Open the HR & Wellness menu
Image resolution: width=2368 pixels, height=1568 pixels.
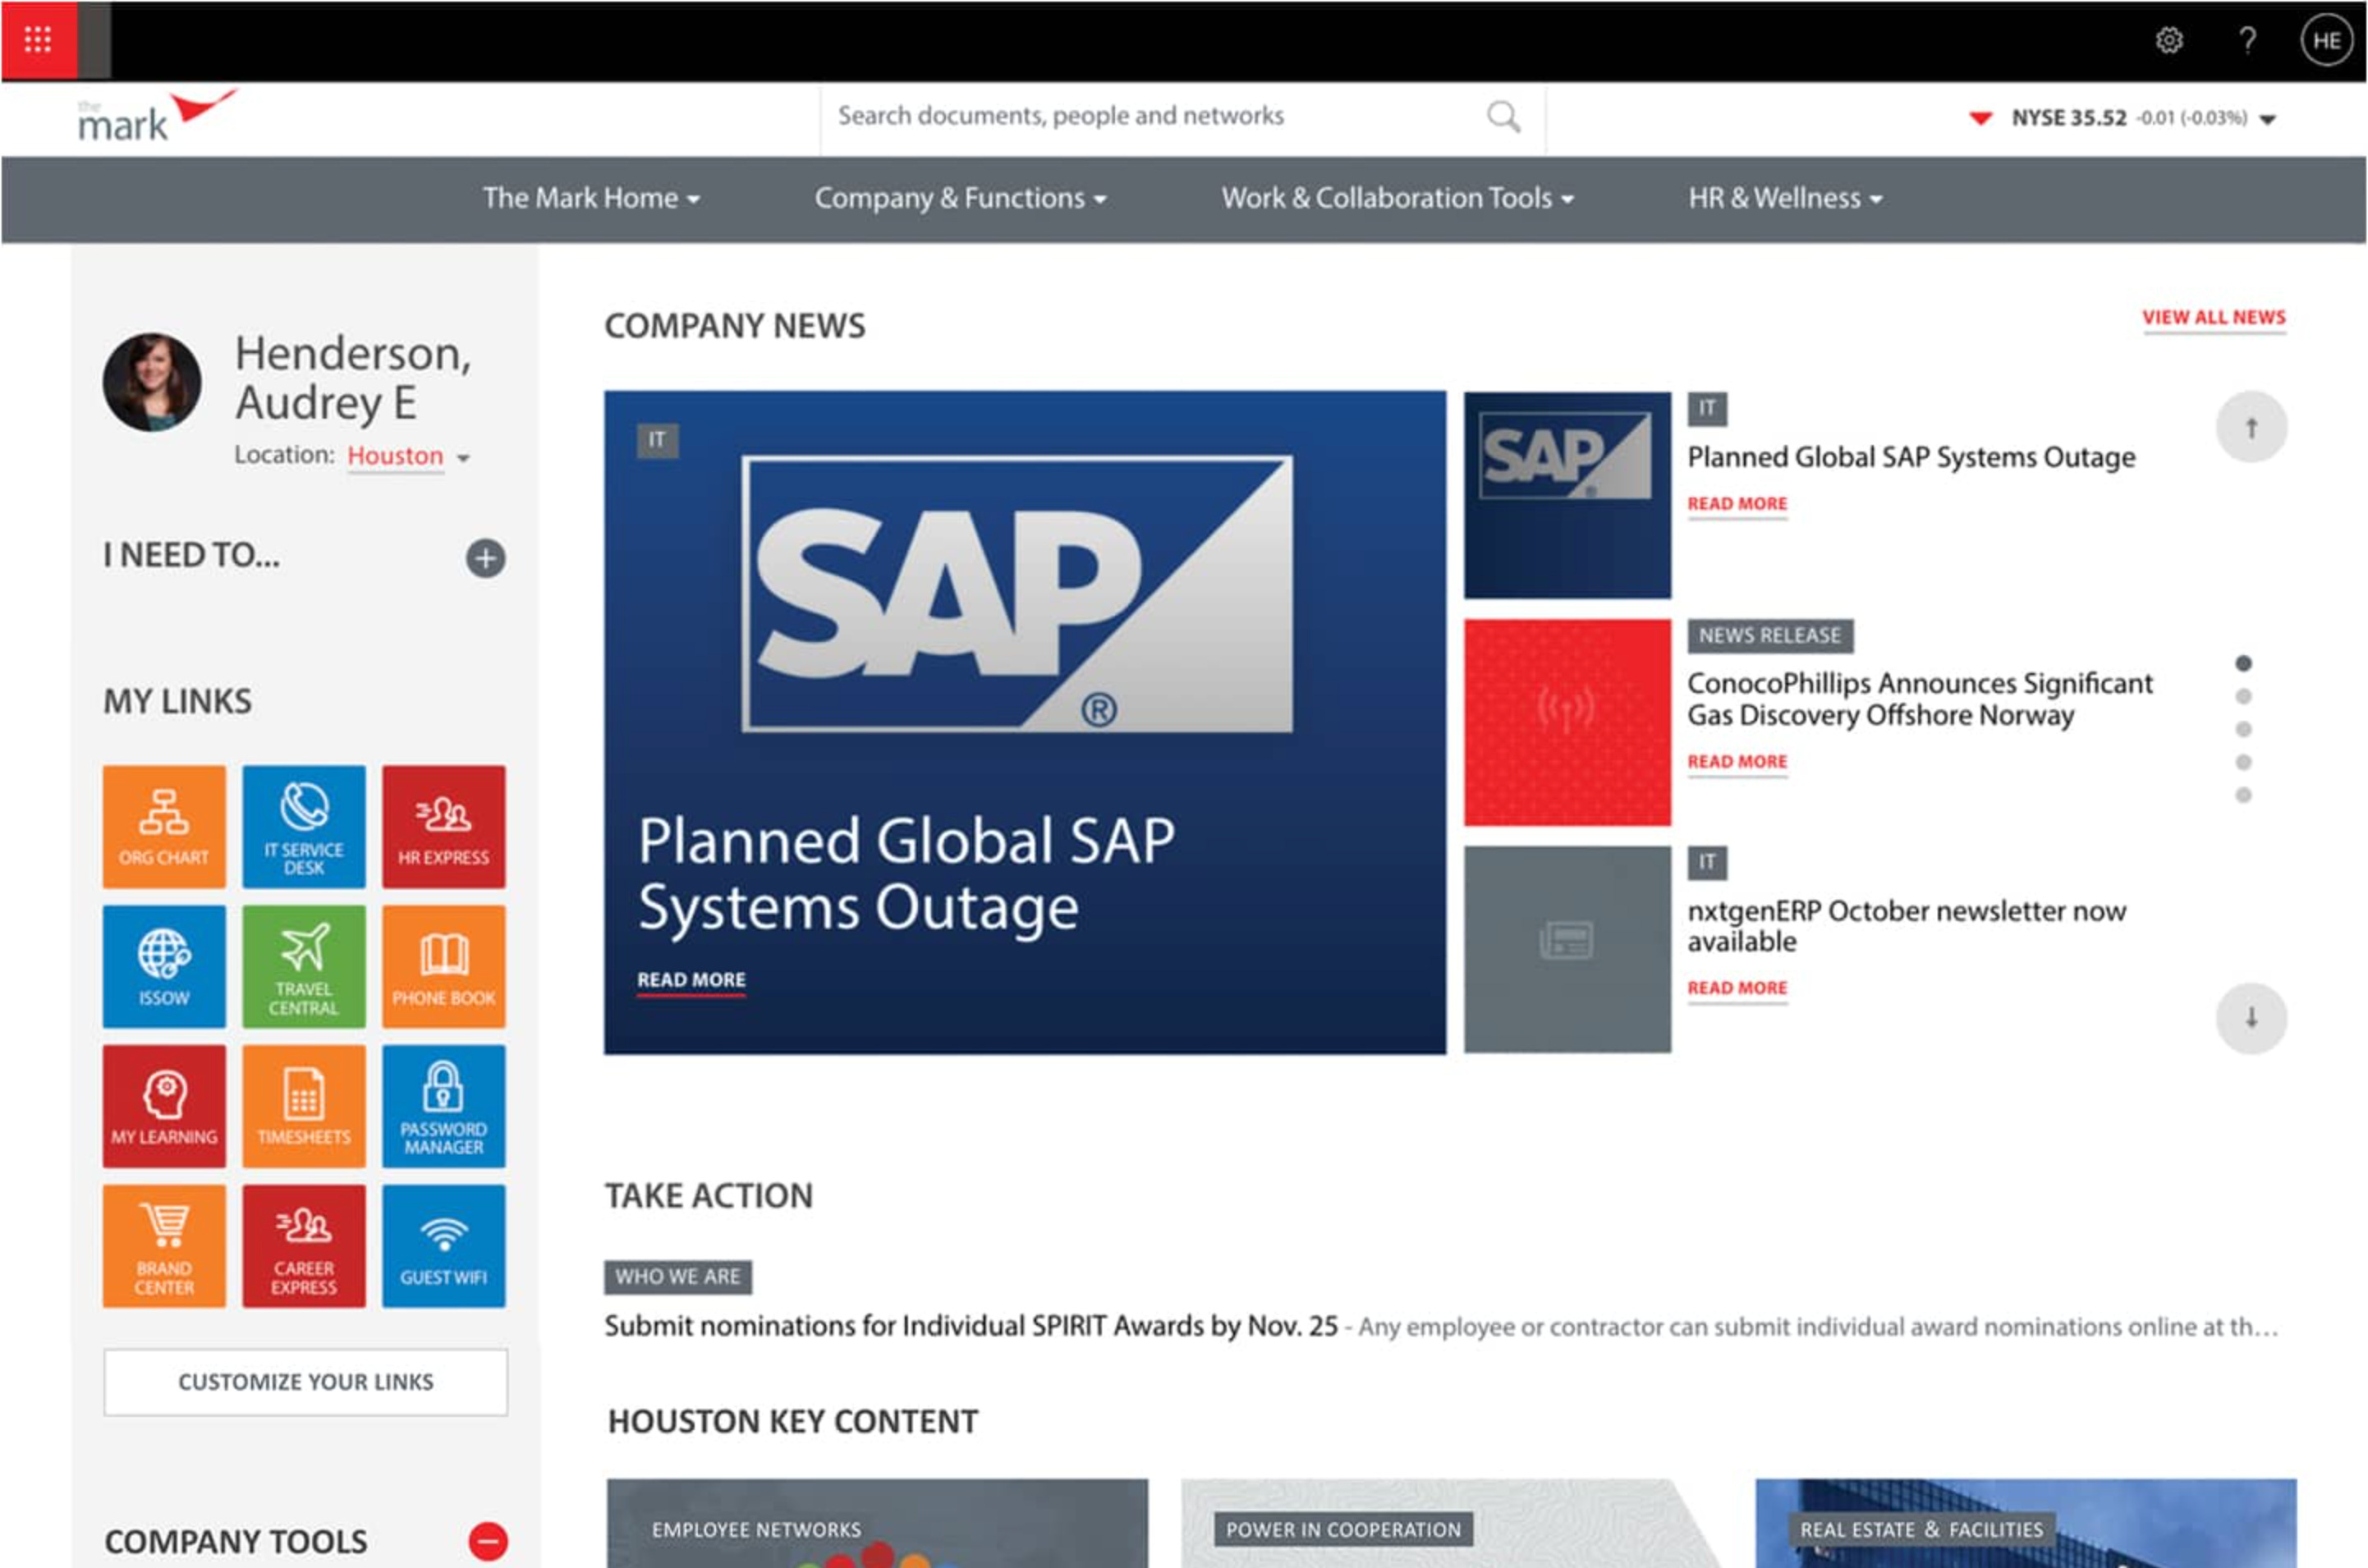[x=1785, y=198]
